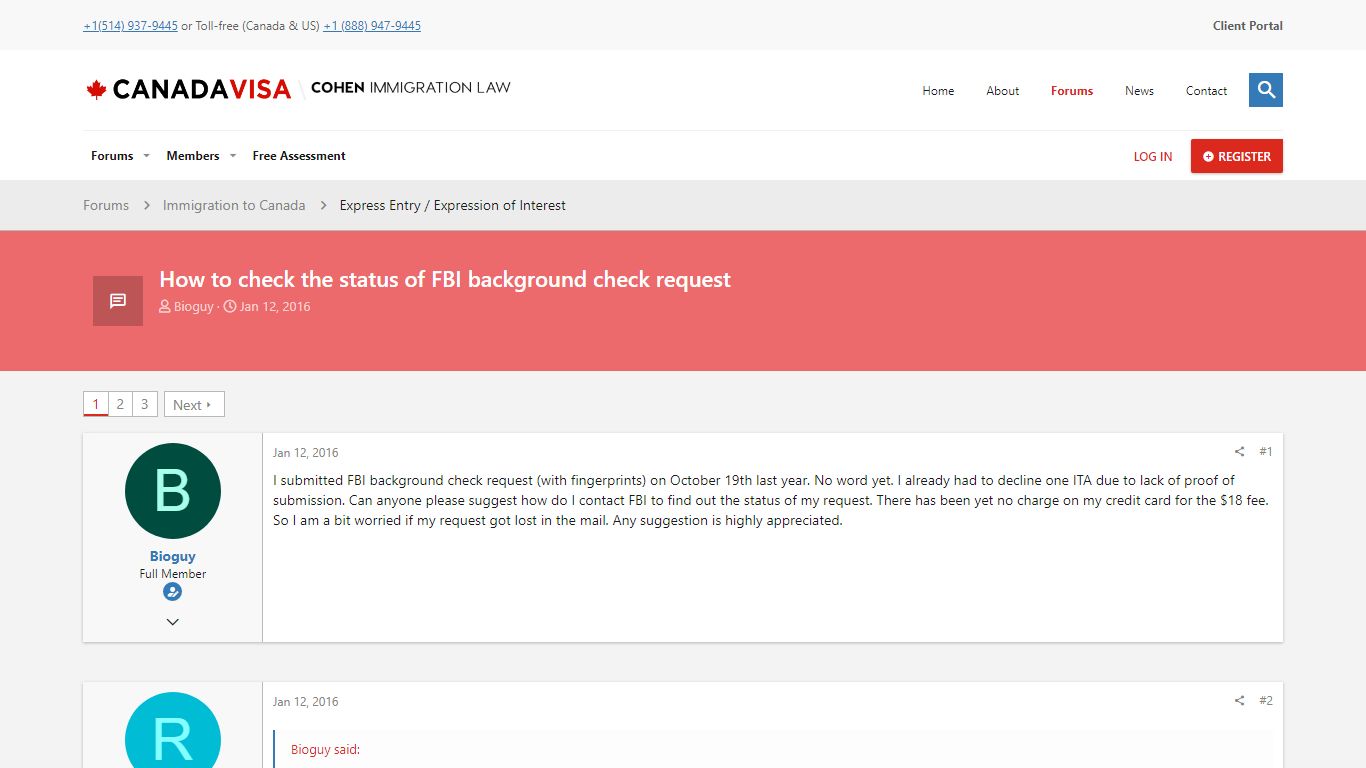
Task: Go to page 3 of the thread
Action: (x=144, y=404)
